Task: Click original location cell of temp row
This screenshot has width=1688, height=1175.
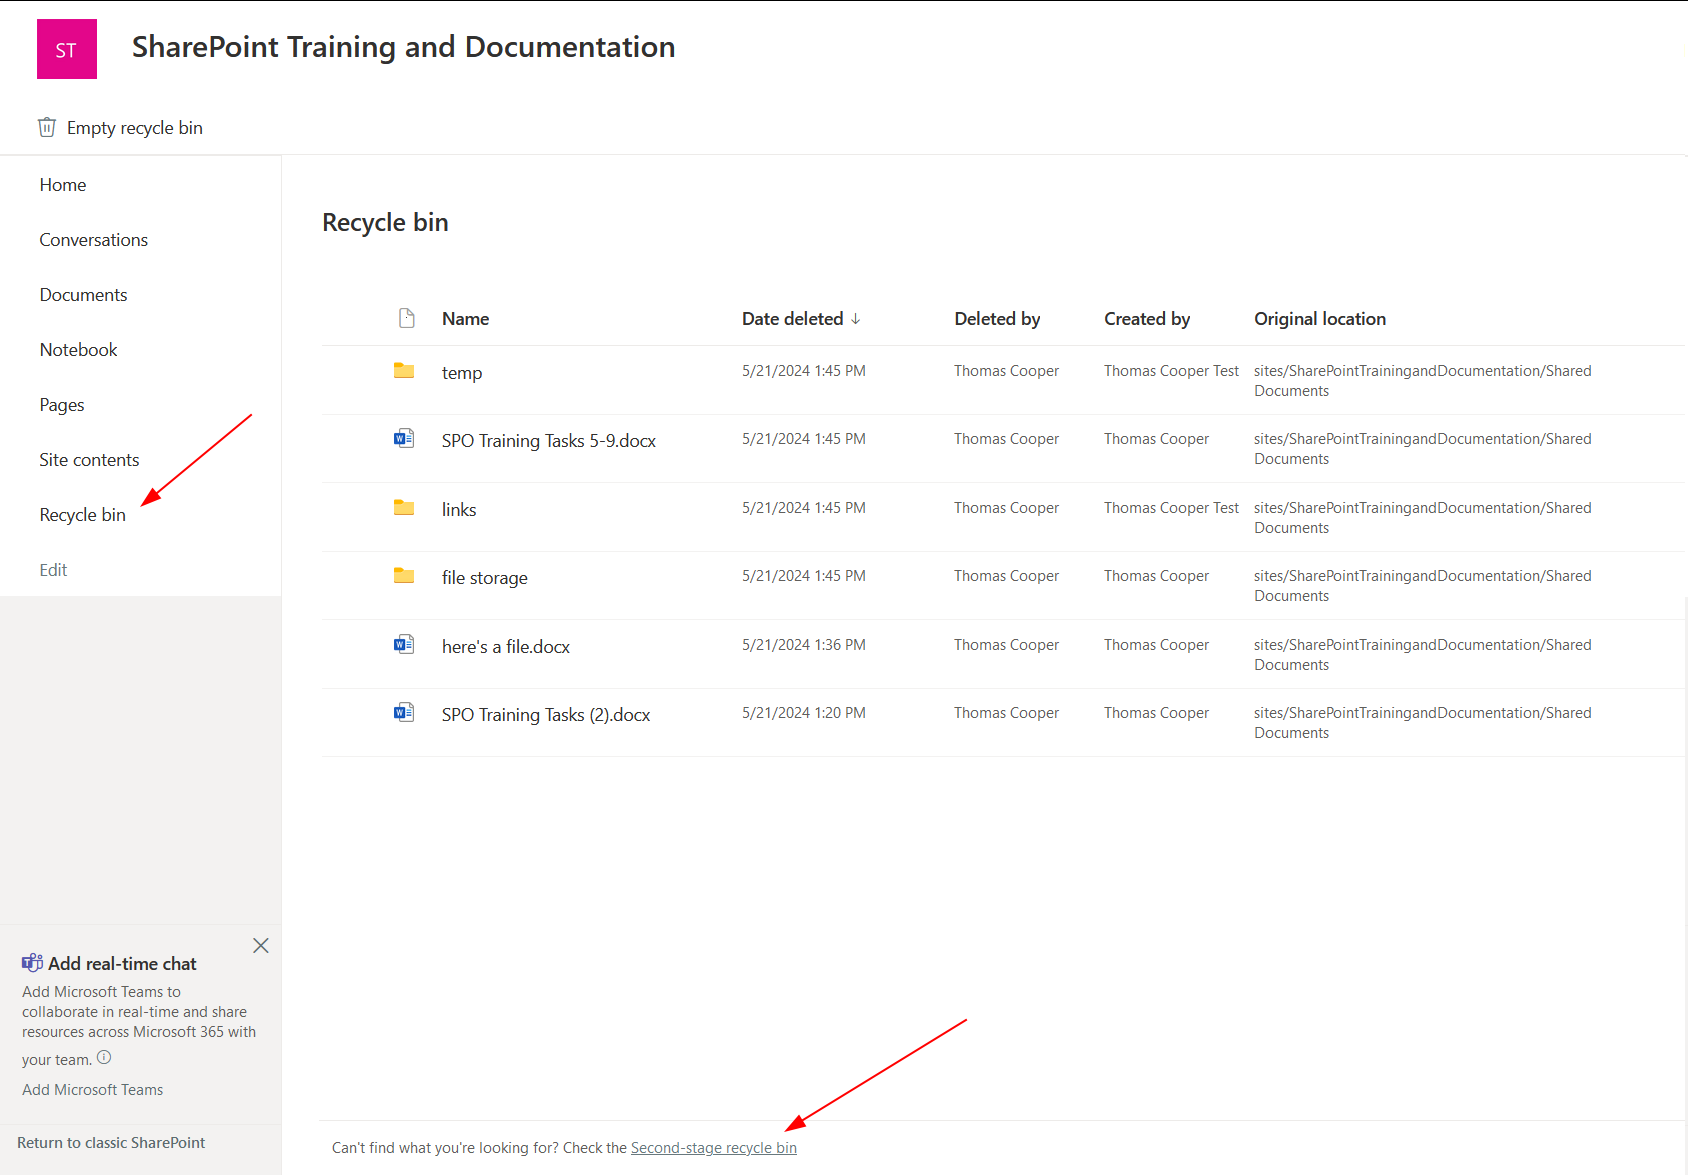Action: [x=1423, y=381]
